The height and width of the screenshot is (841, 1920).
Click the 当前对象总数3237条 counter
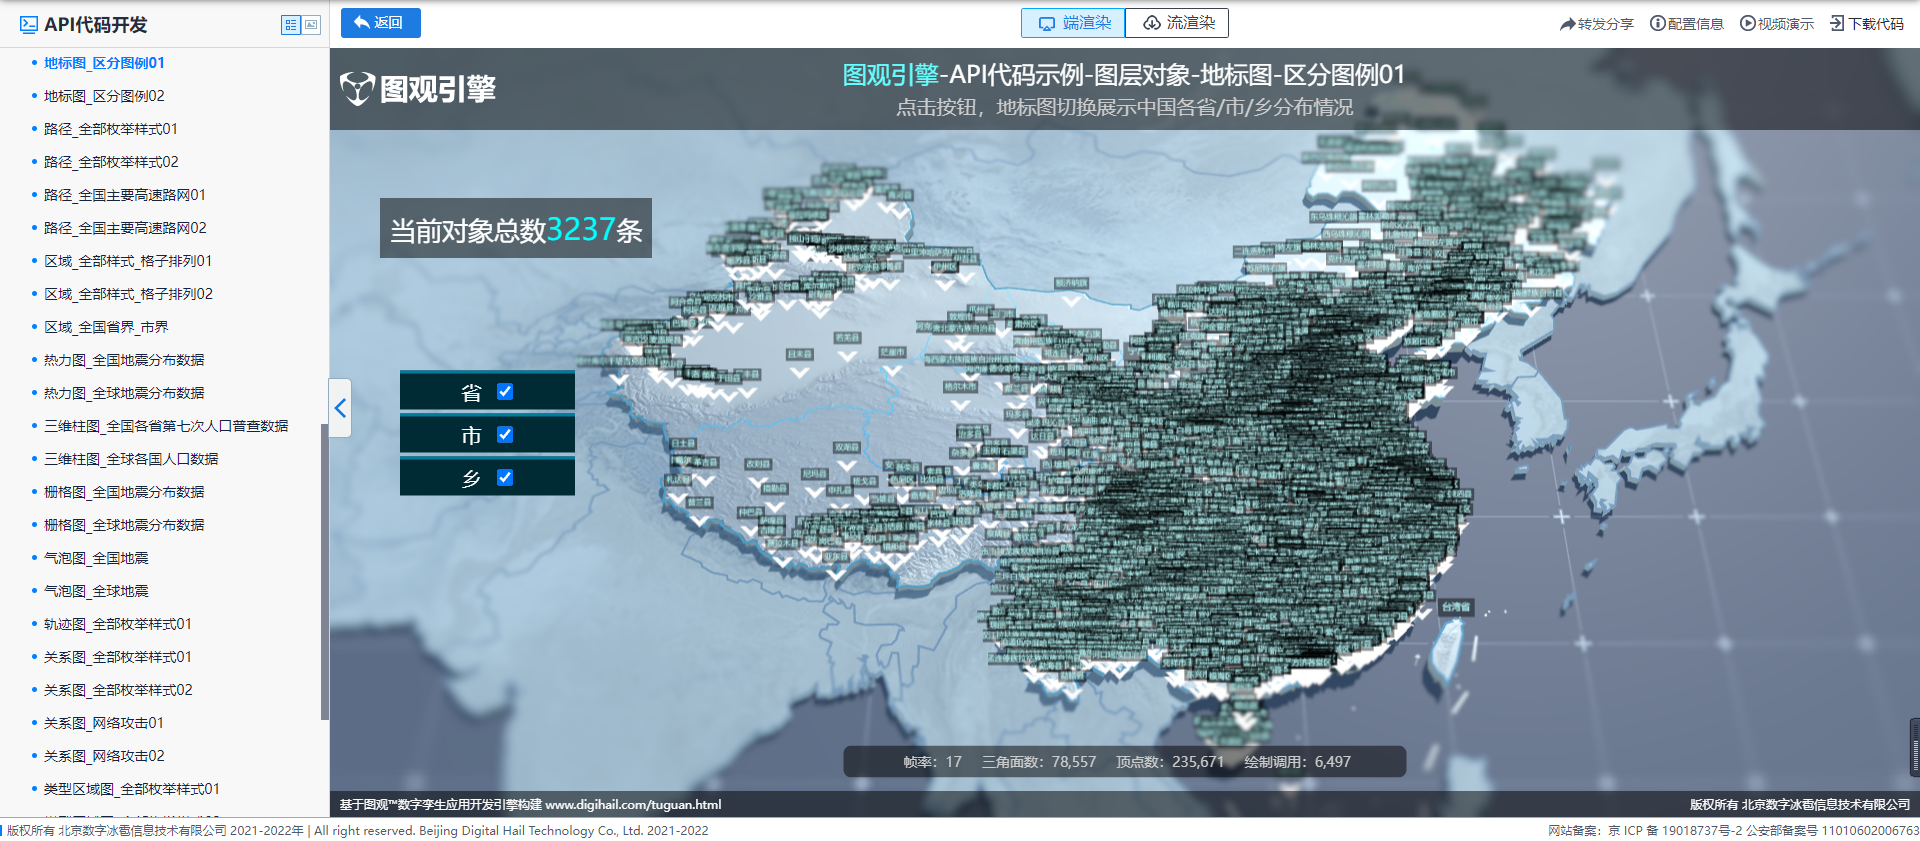point(516,229)
